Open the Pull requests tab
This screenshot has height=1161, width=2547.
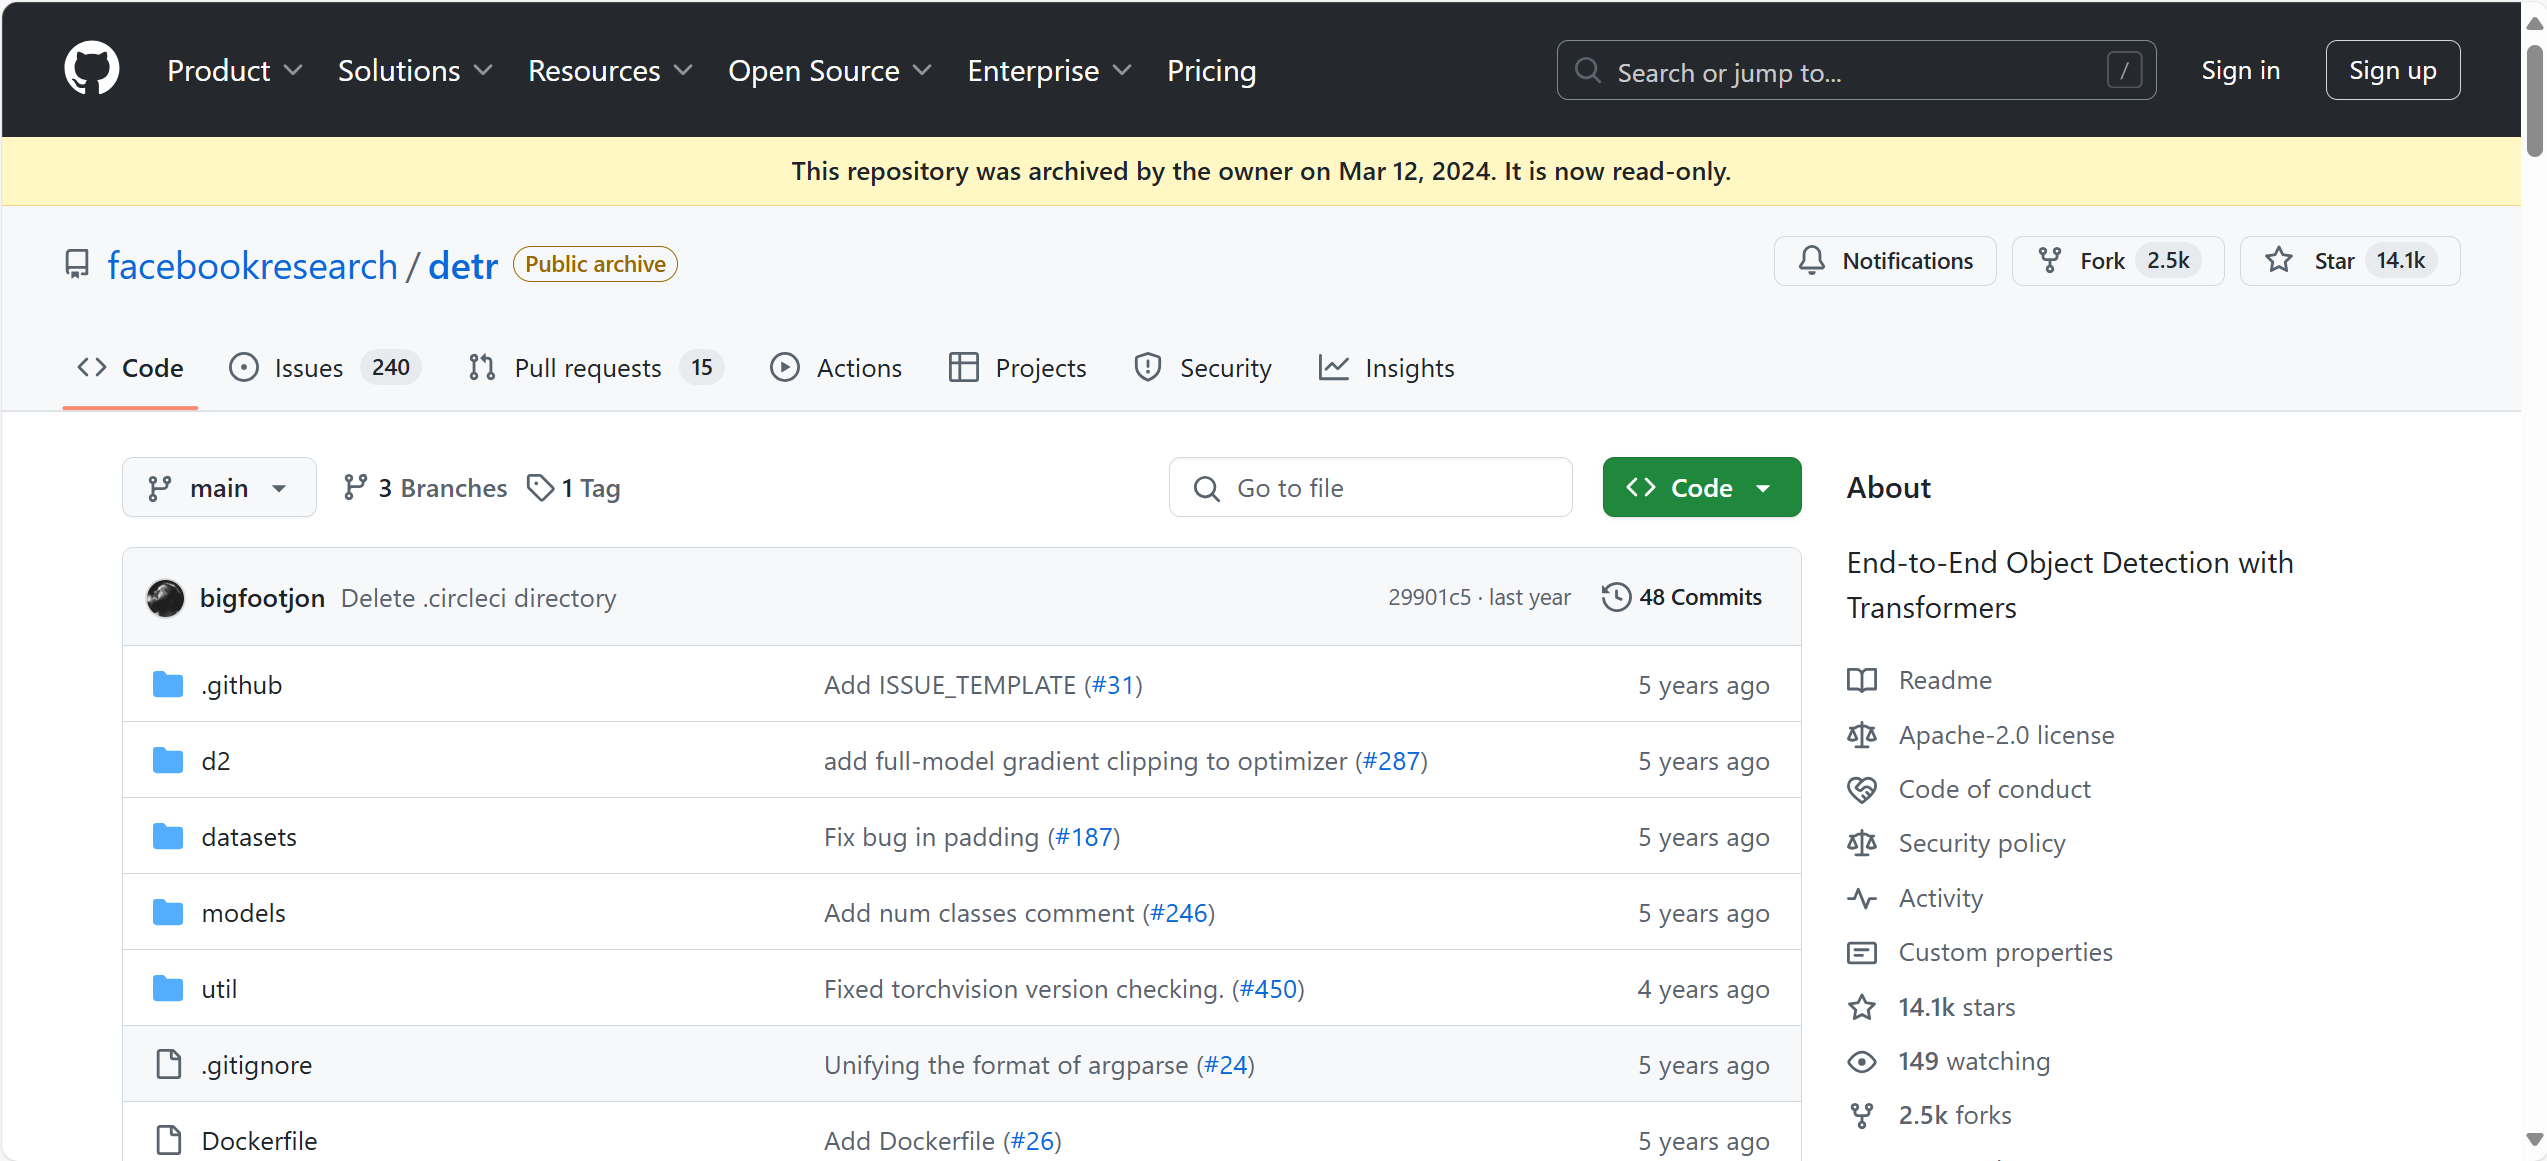click(x=595, y=368)
